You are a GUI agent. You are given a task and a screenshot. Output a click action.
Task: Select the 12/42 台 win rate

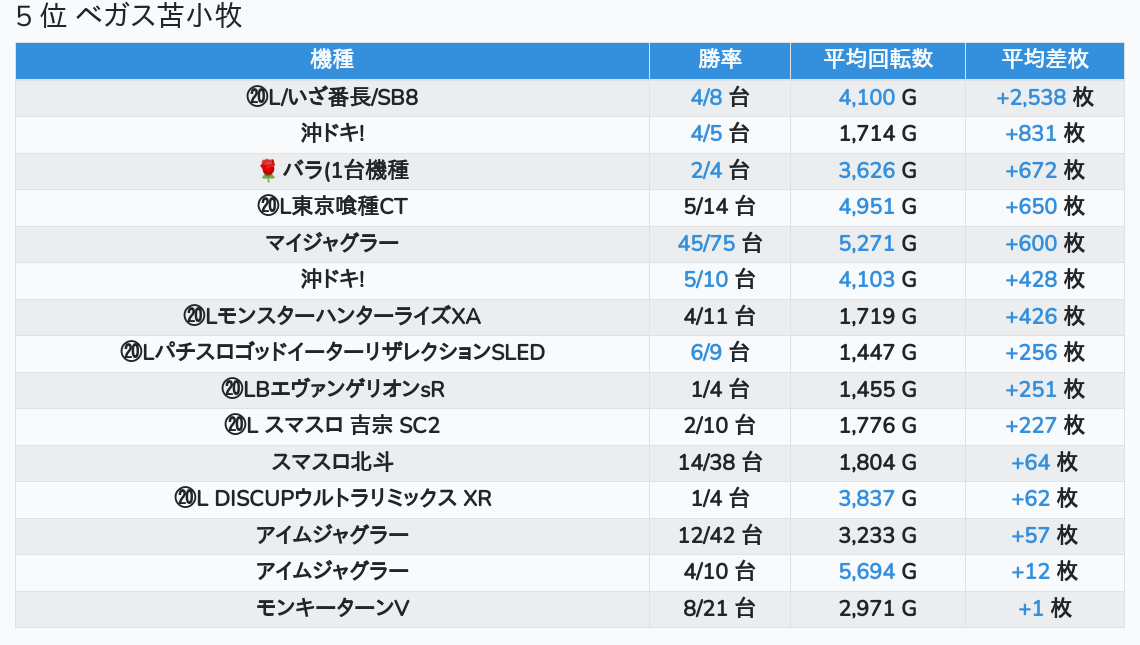coord(720,535)
